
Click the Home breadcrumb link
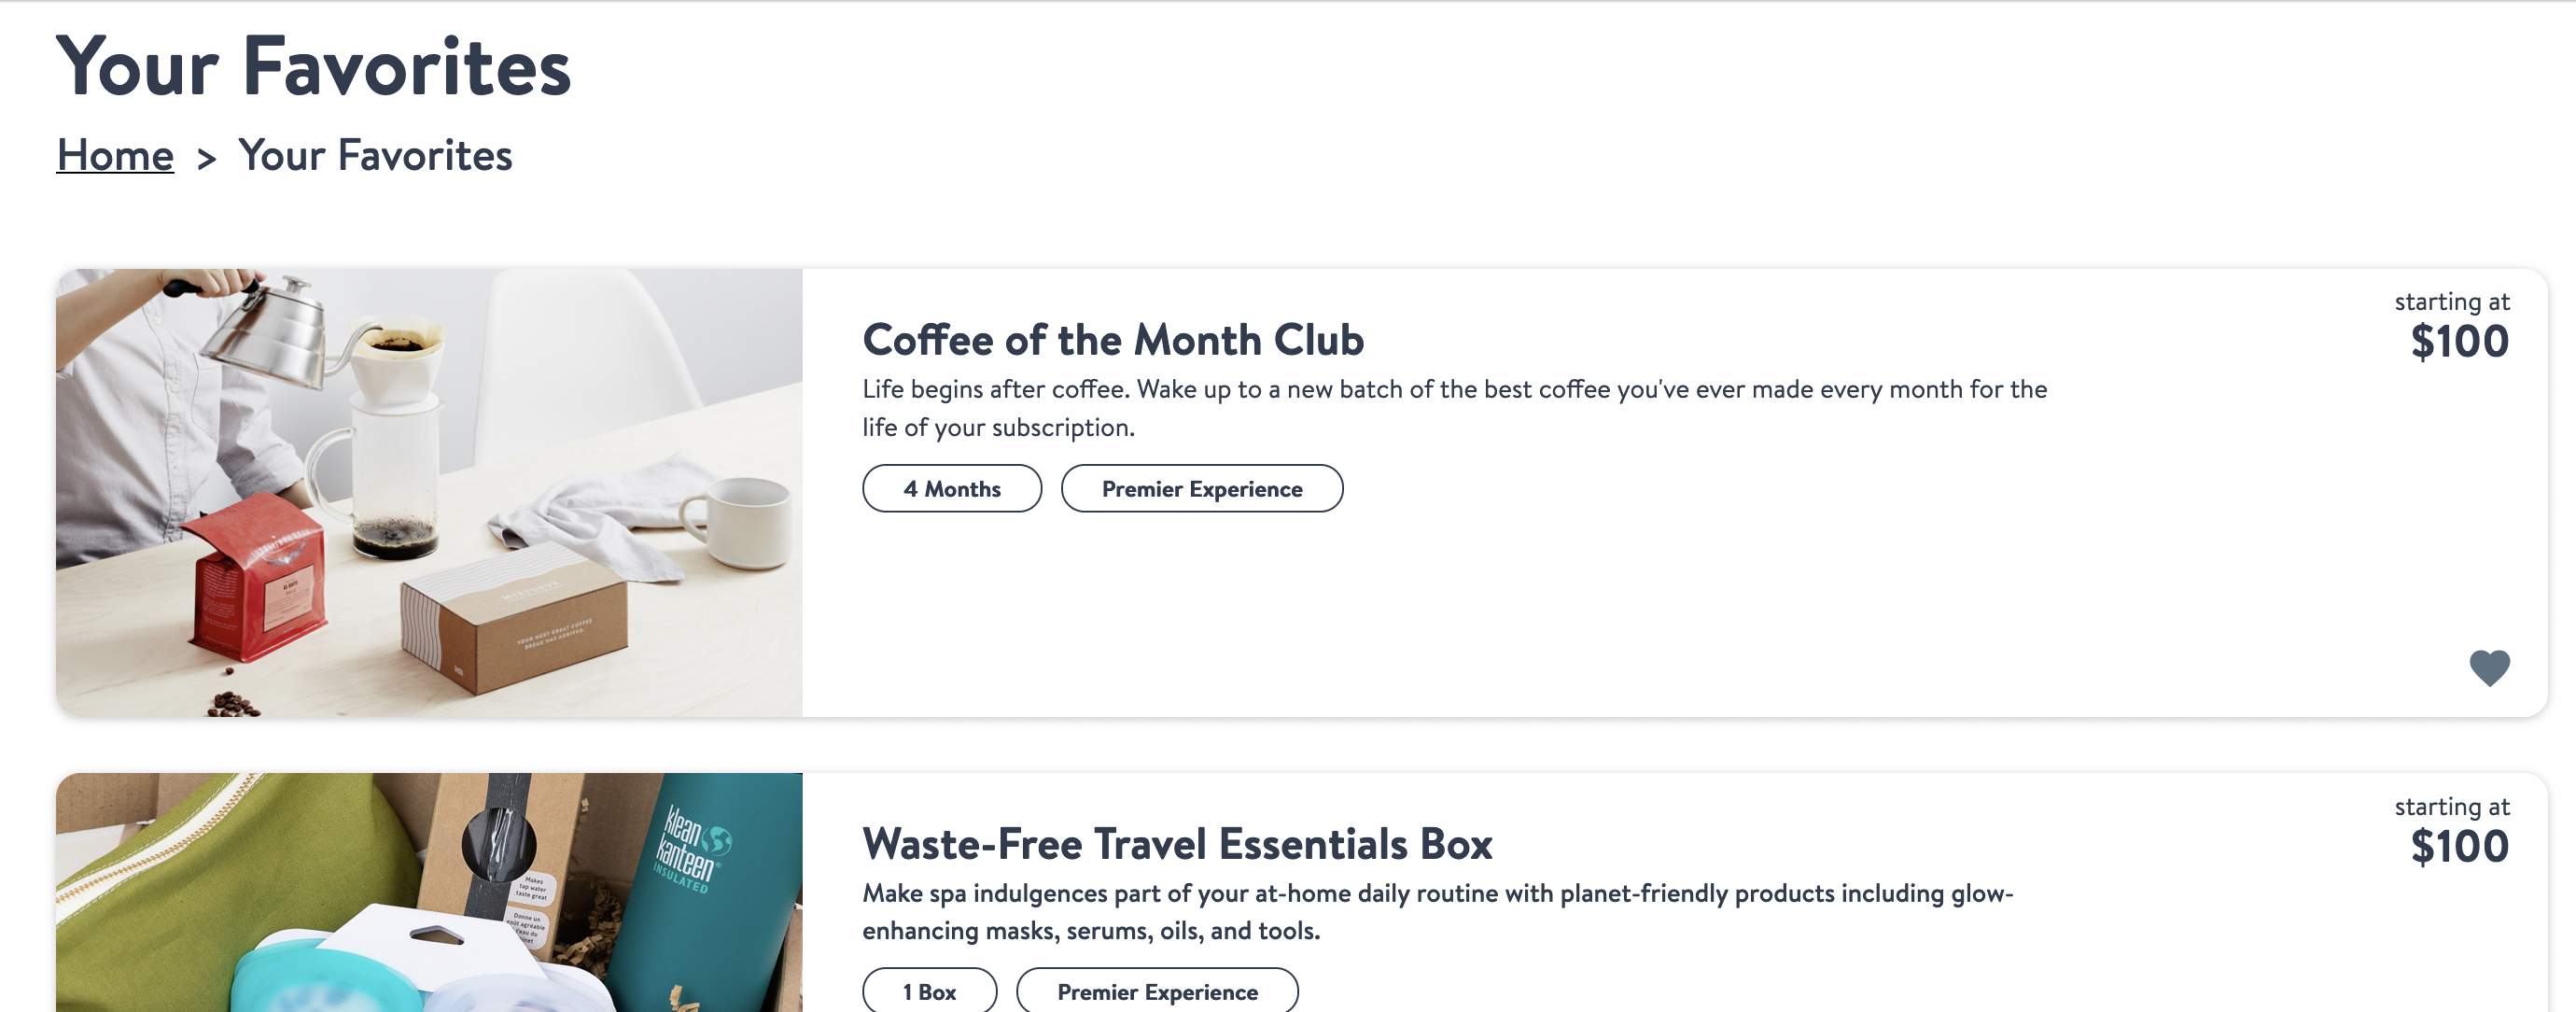115,155
